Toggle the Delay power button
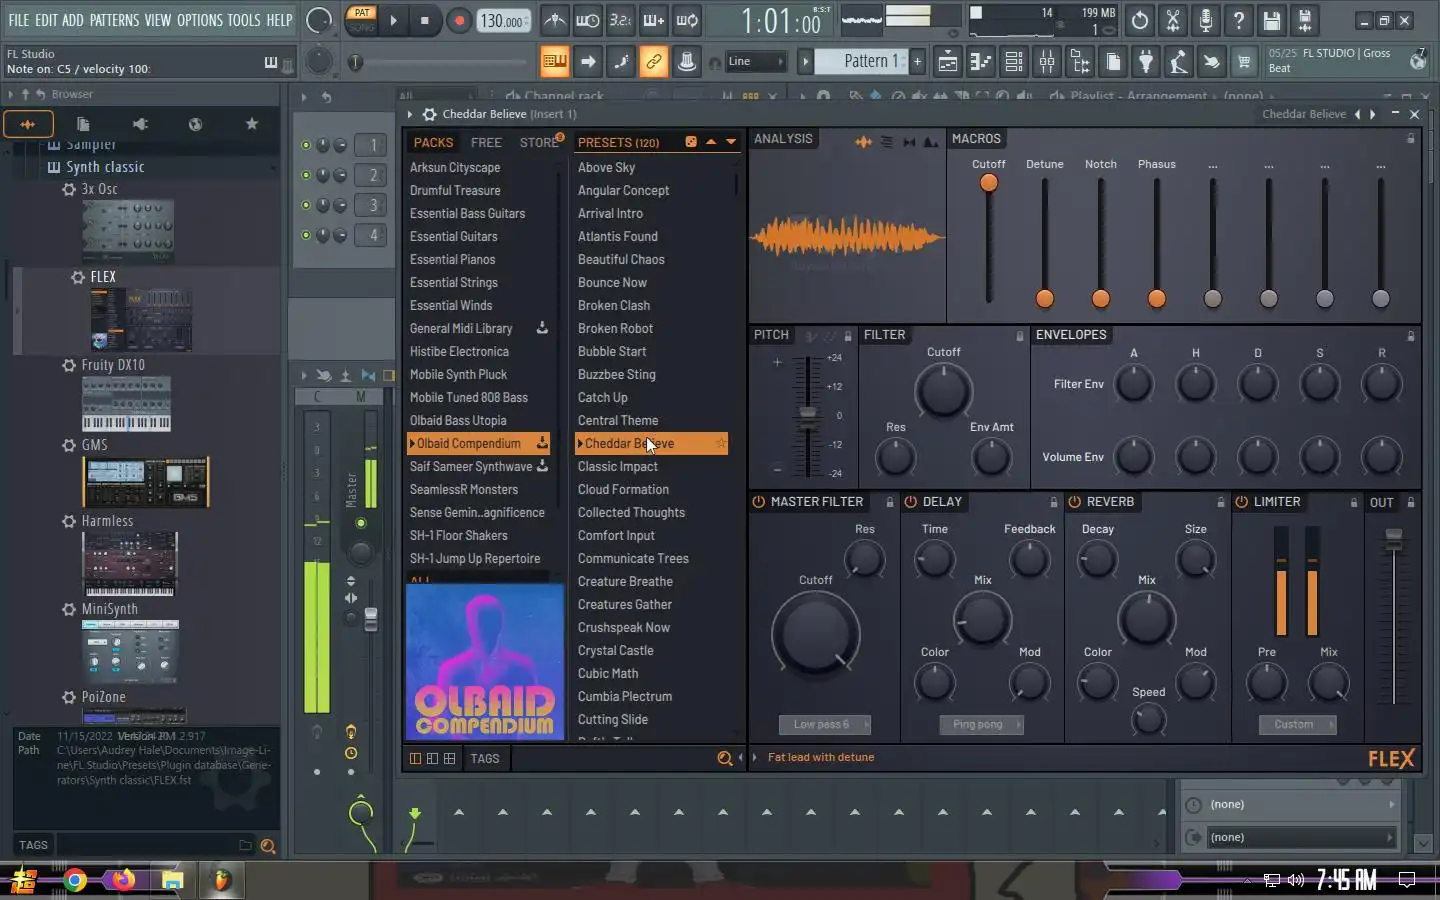The width and height of the screenshot is (1440, 900). coord(911,502)
